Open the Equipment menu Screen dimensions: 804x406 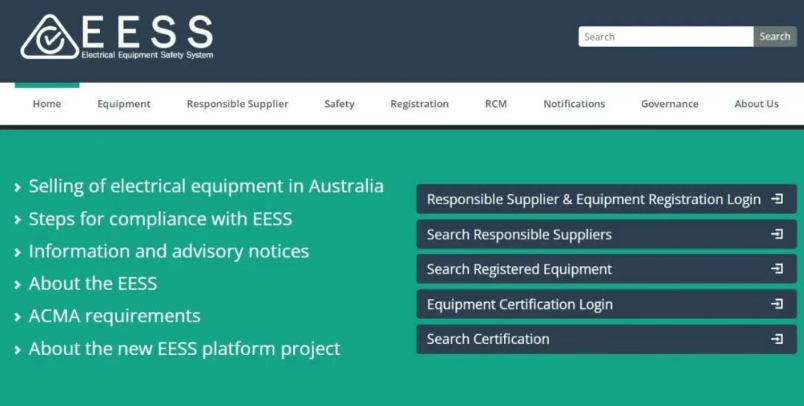(x=124, y=104)
